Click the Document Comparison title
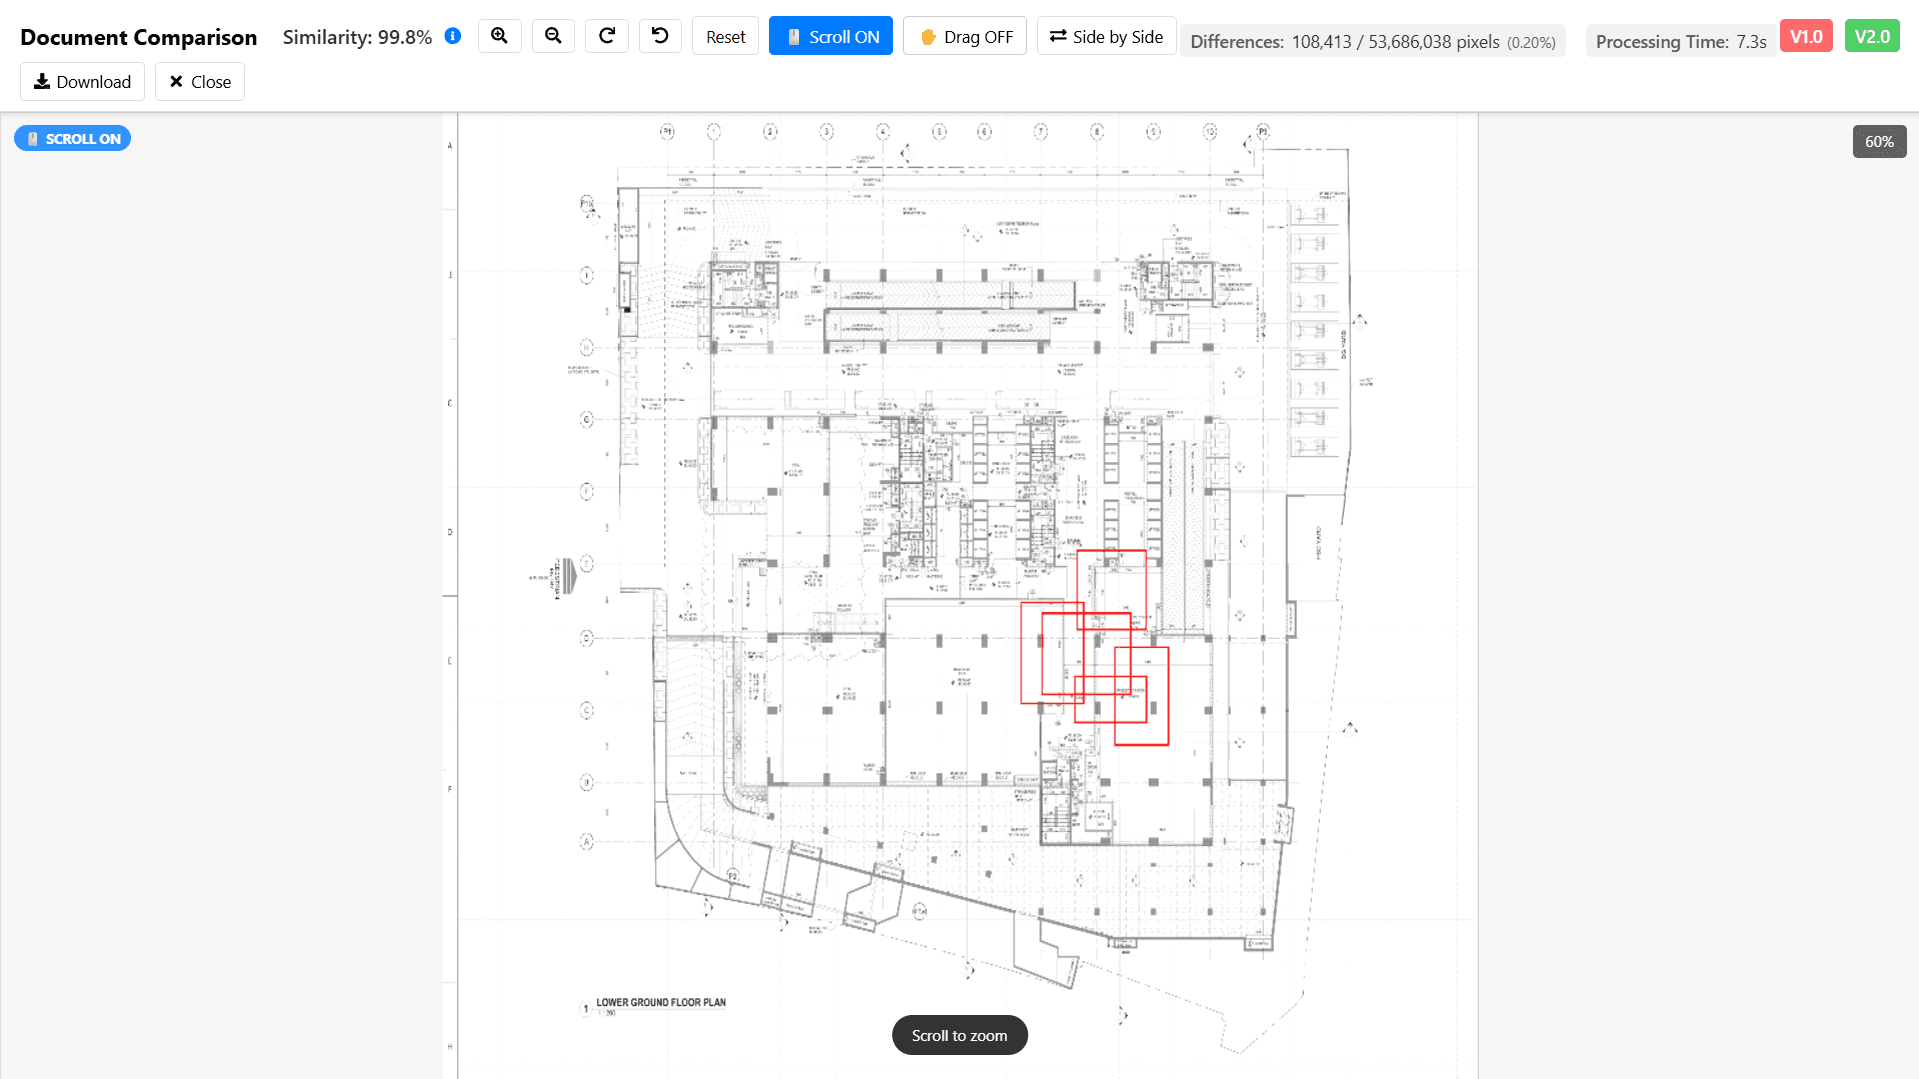1919x1079 pixels. pos(138,37)
